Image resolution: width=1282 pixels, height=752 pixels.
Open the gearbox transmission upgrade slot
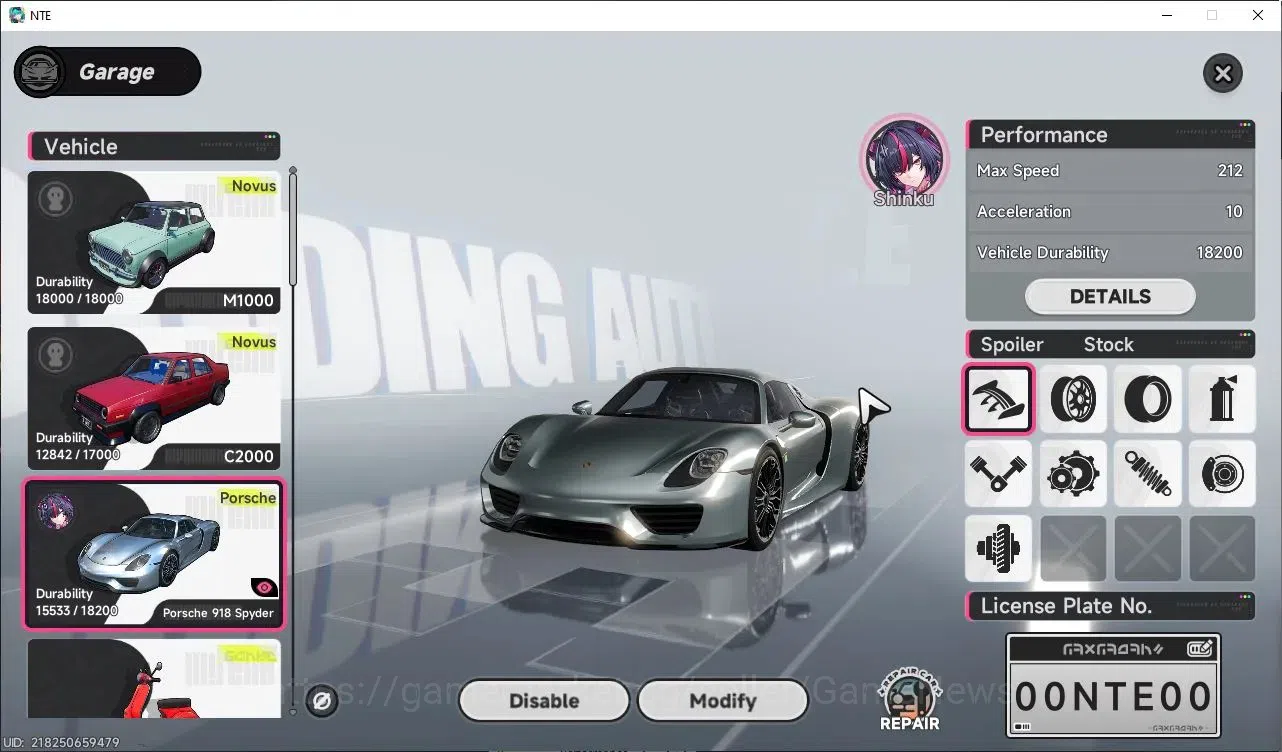tap(1073, 473)
